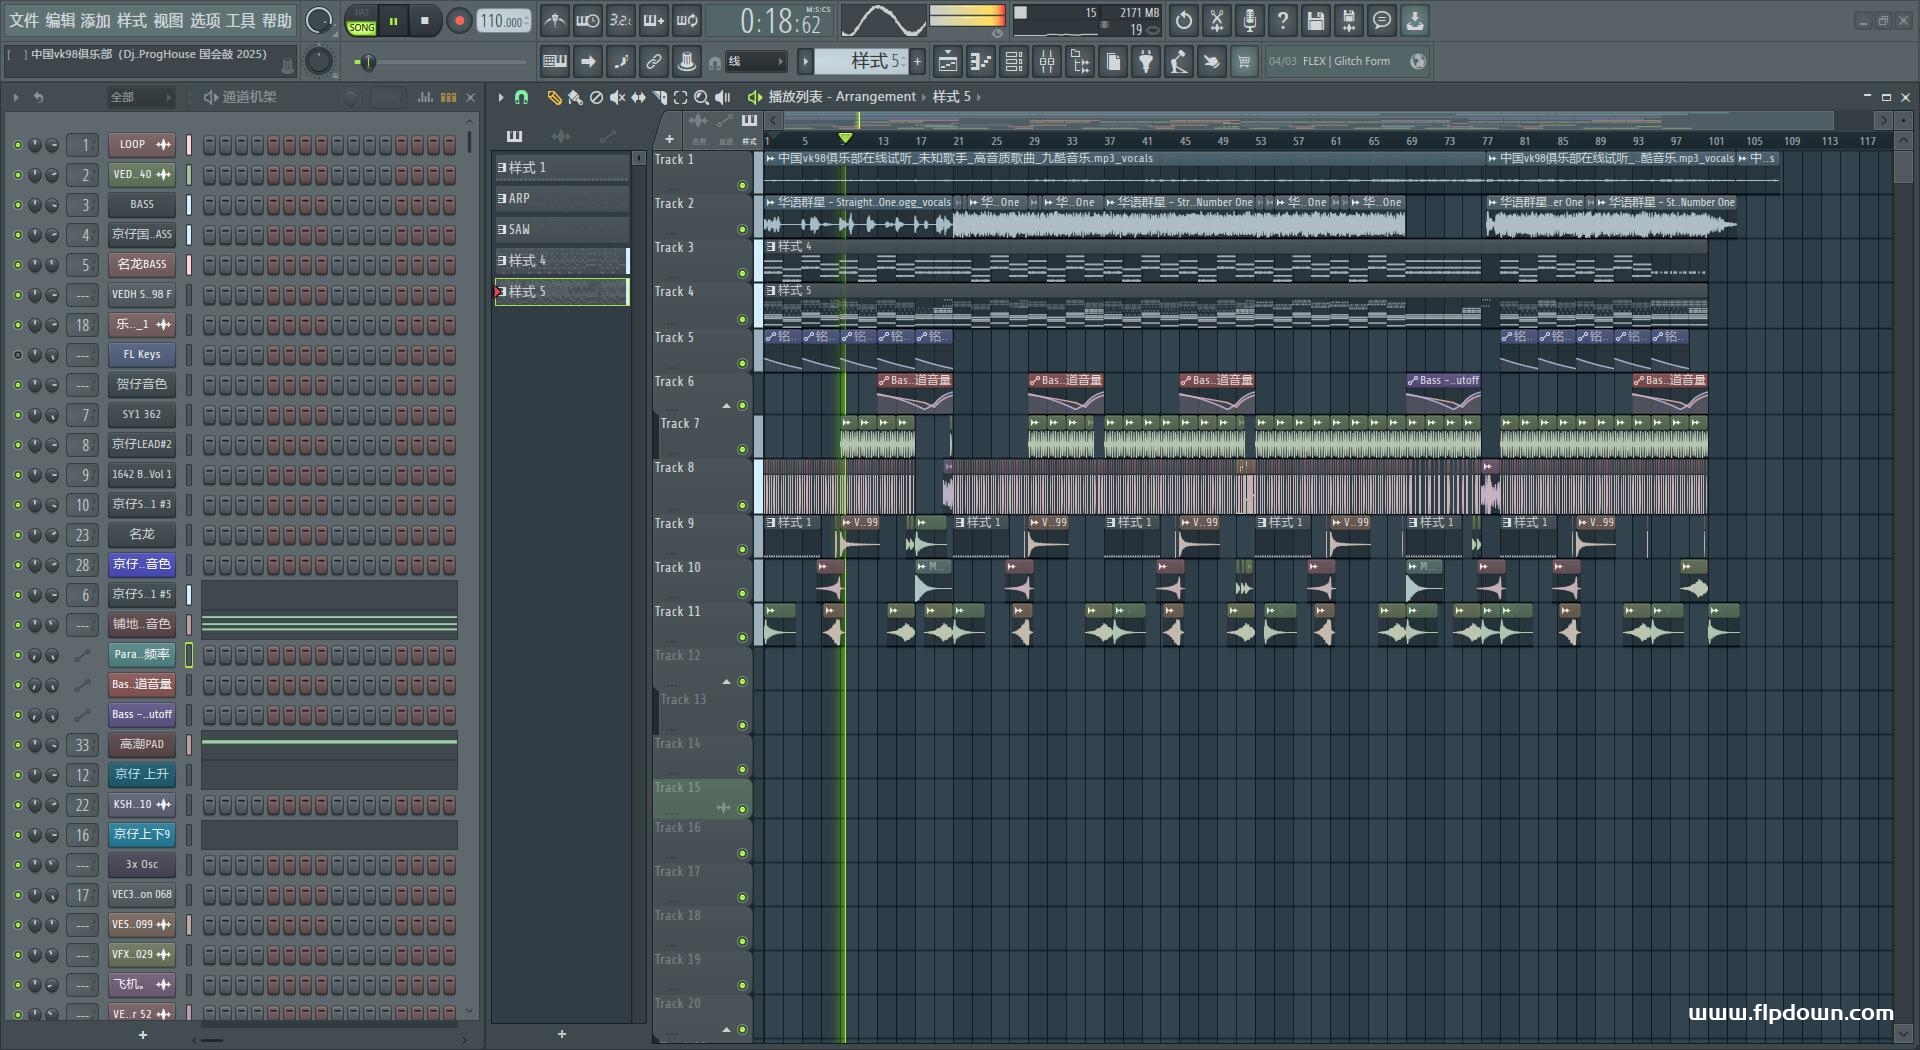
Task: Select the delete tool in playlist toolbar
Action: click(x=596, y=97)
